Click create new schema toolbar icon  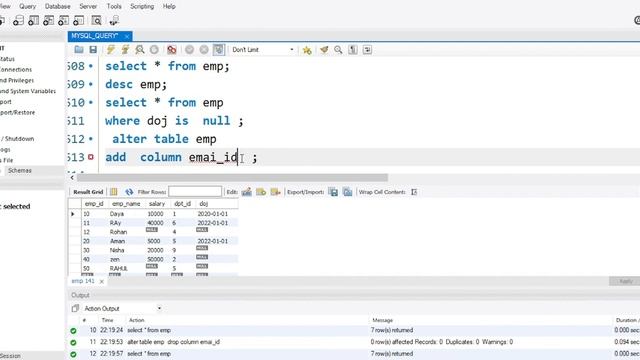pyautogui.click(x=18, y=20)
